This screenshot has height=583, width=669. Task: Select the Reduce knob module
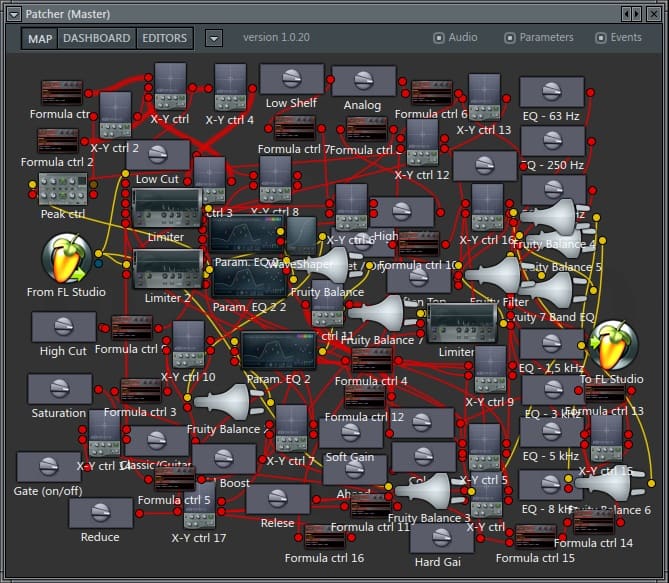[x=101, y=513]
